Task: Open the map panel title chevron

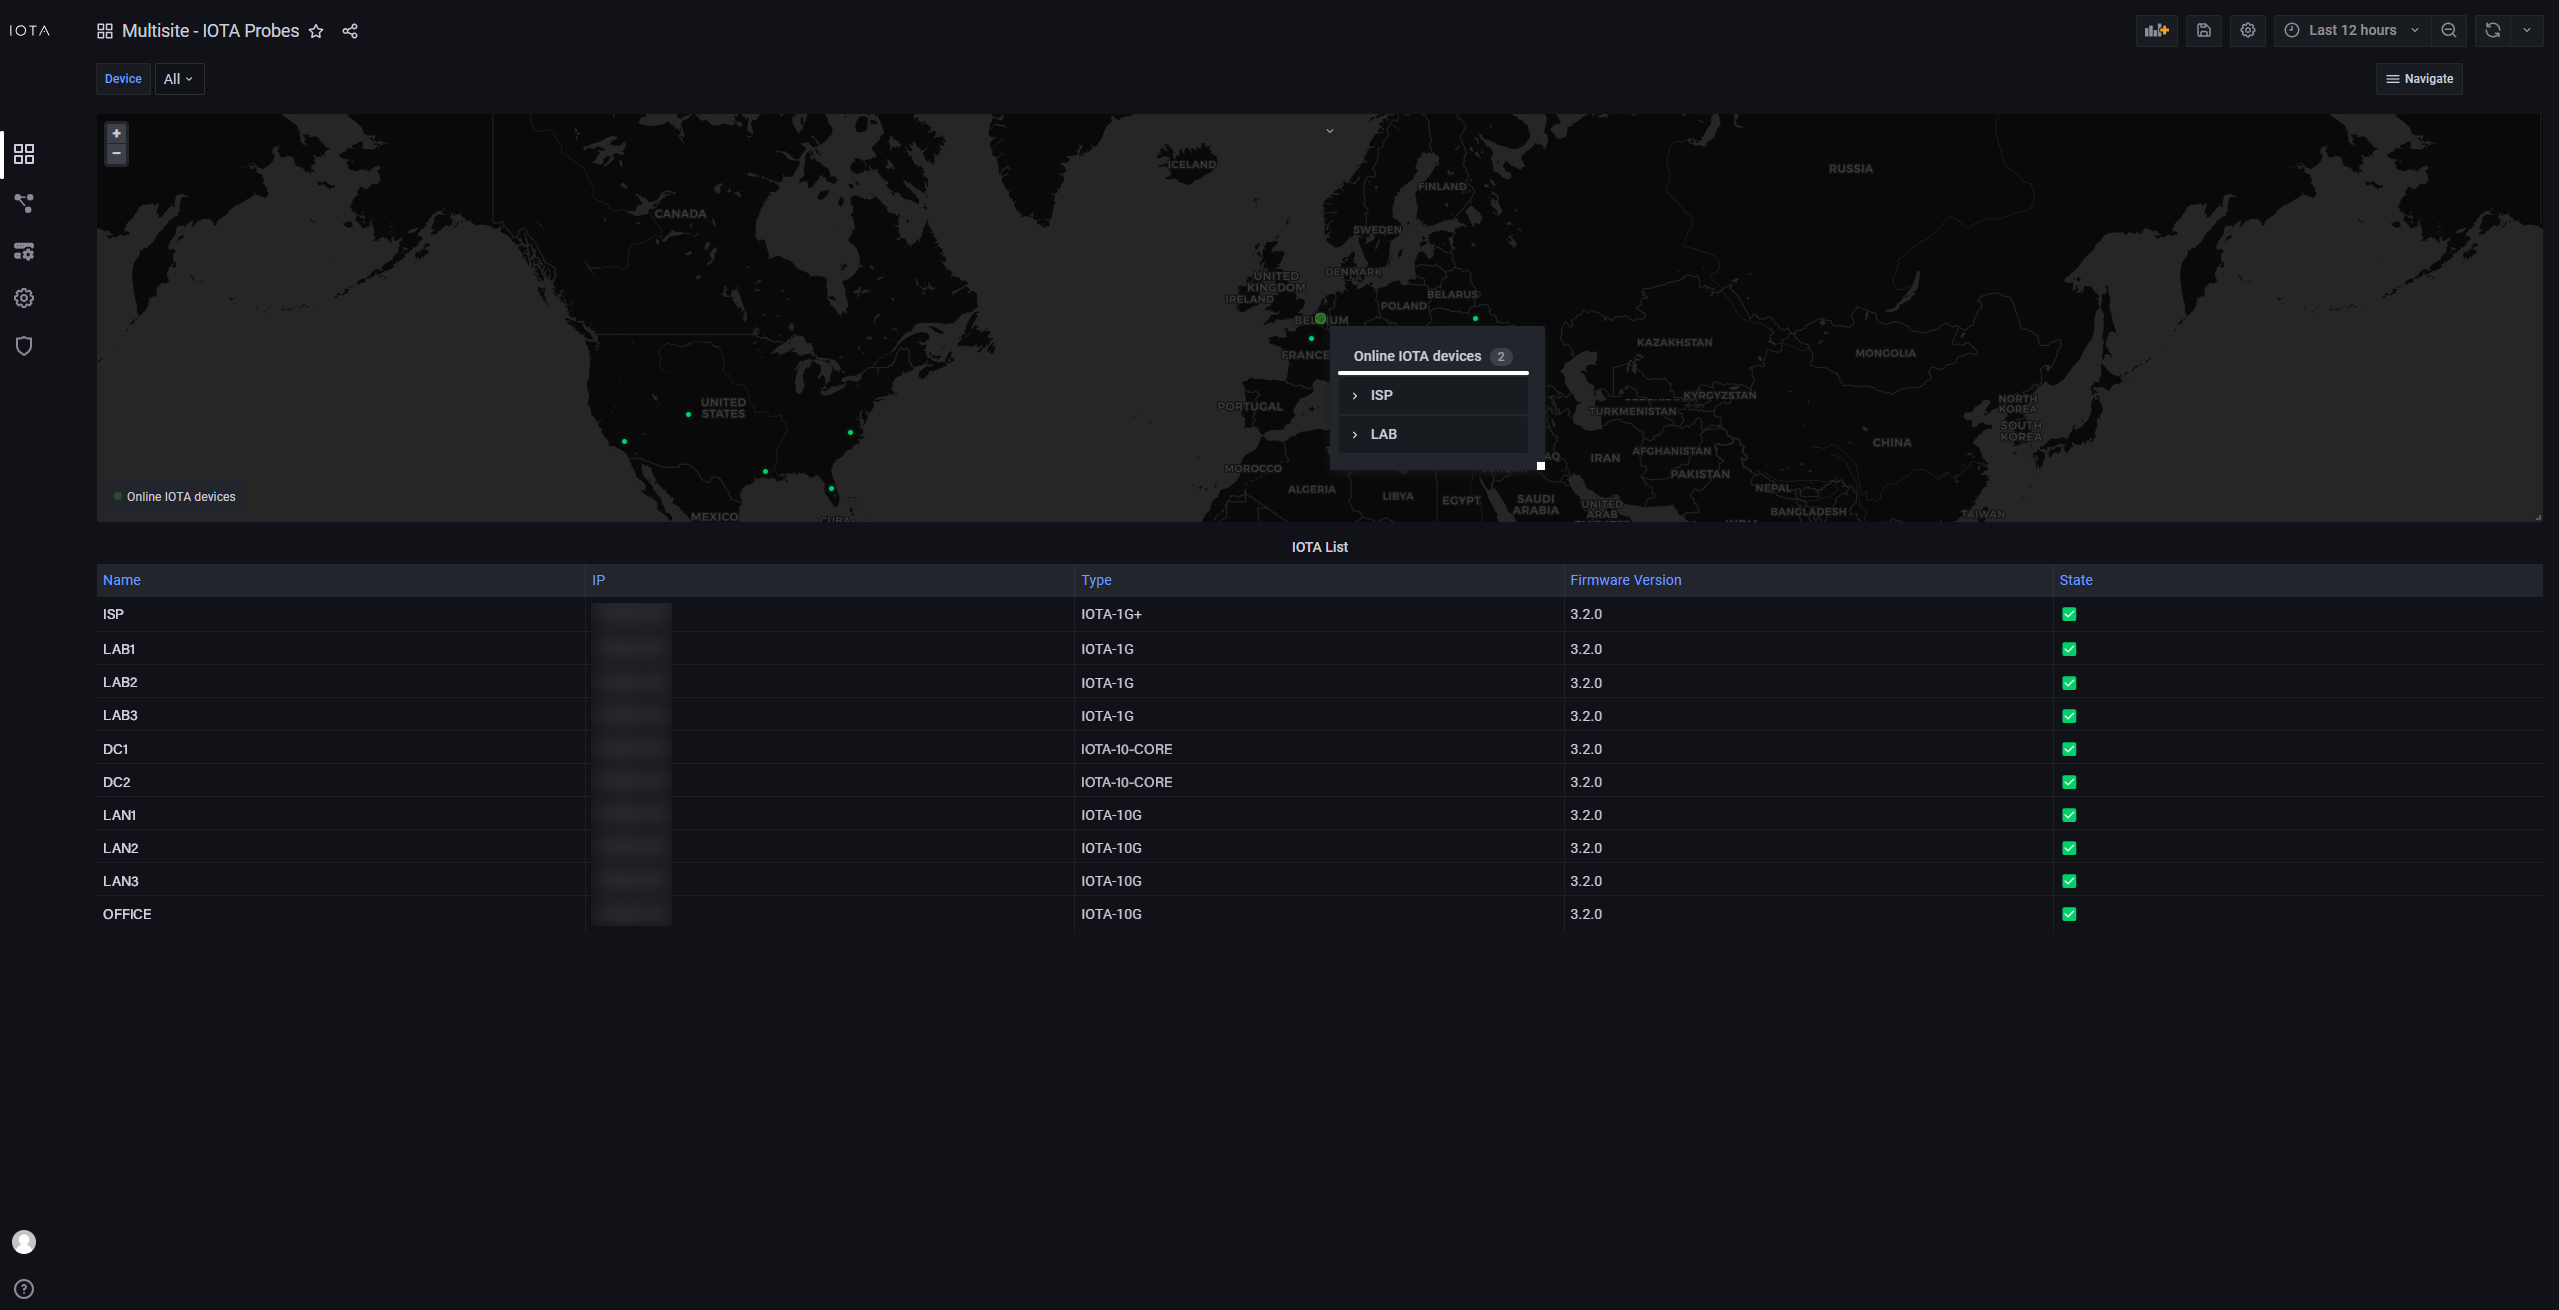Action: [x=1330, y=131]
